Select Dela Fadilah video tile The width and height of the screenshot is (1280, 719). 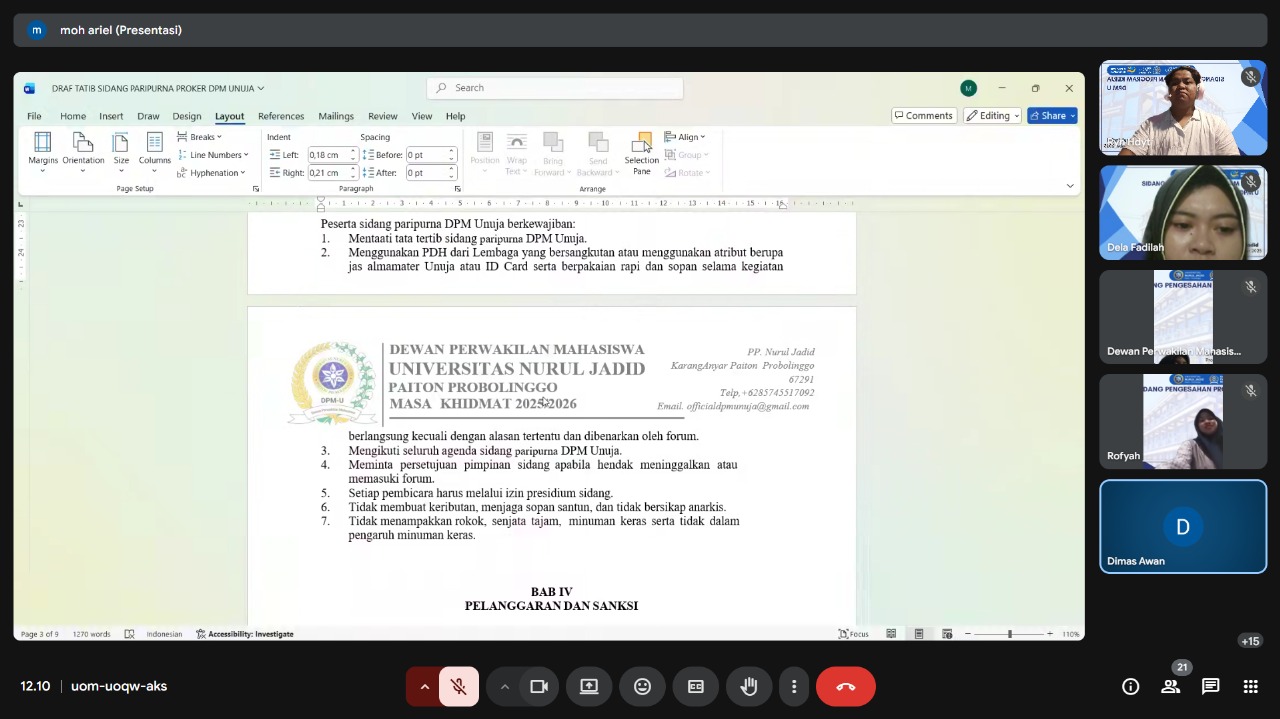pyautogui.click(x=1183, y=212)
